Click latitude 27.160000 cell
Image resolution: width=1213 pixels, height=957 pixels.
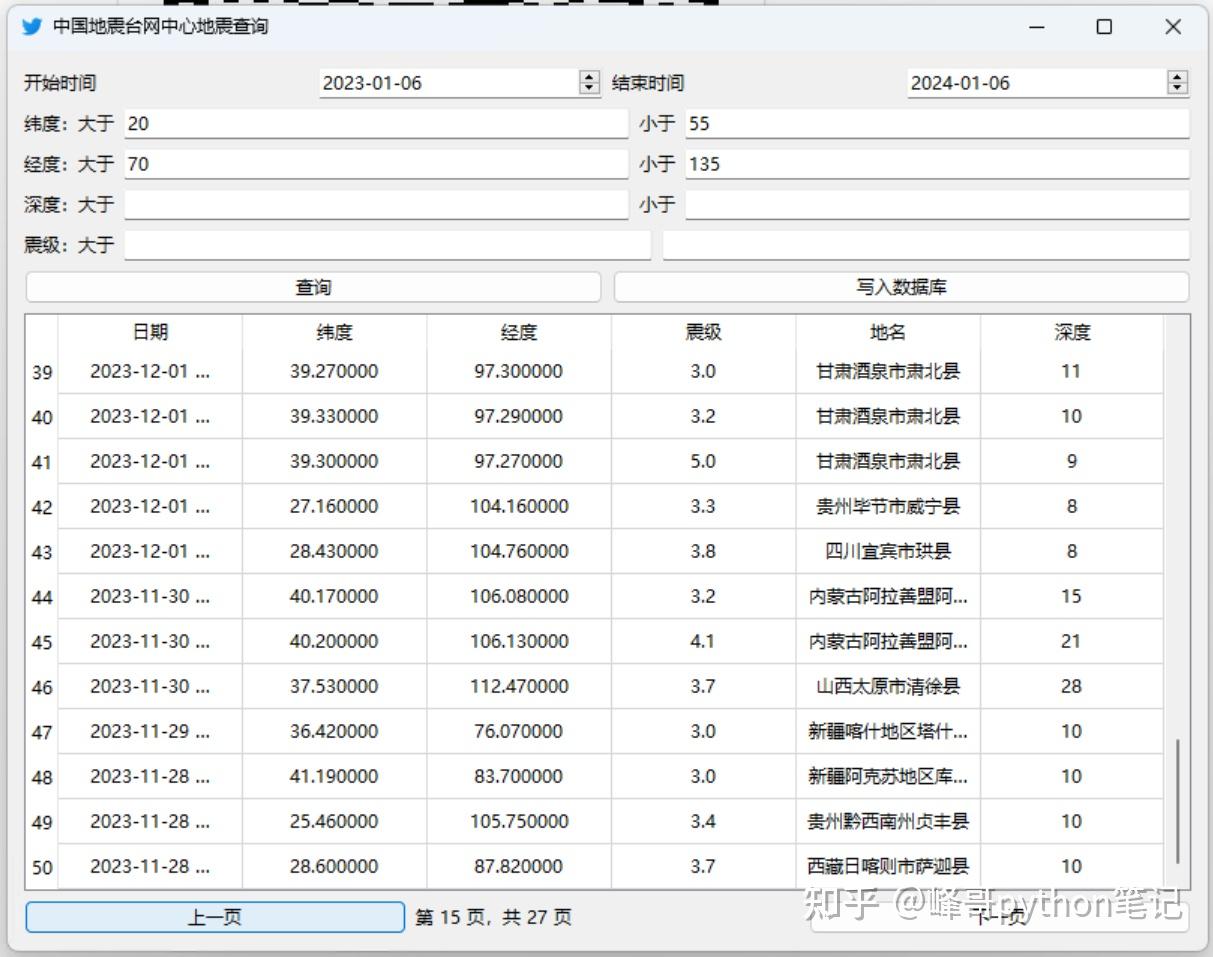pyautogui.click(x=334, y=506)
